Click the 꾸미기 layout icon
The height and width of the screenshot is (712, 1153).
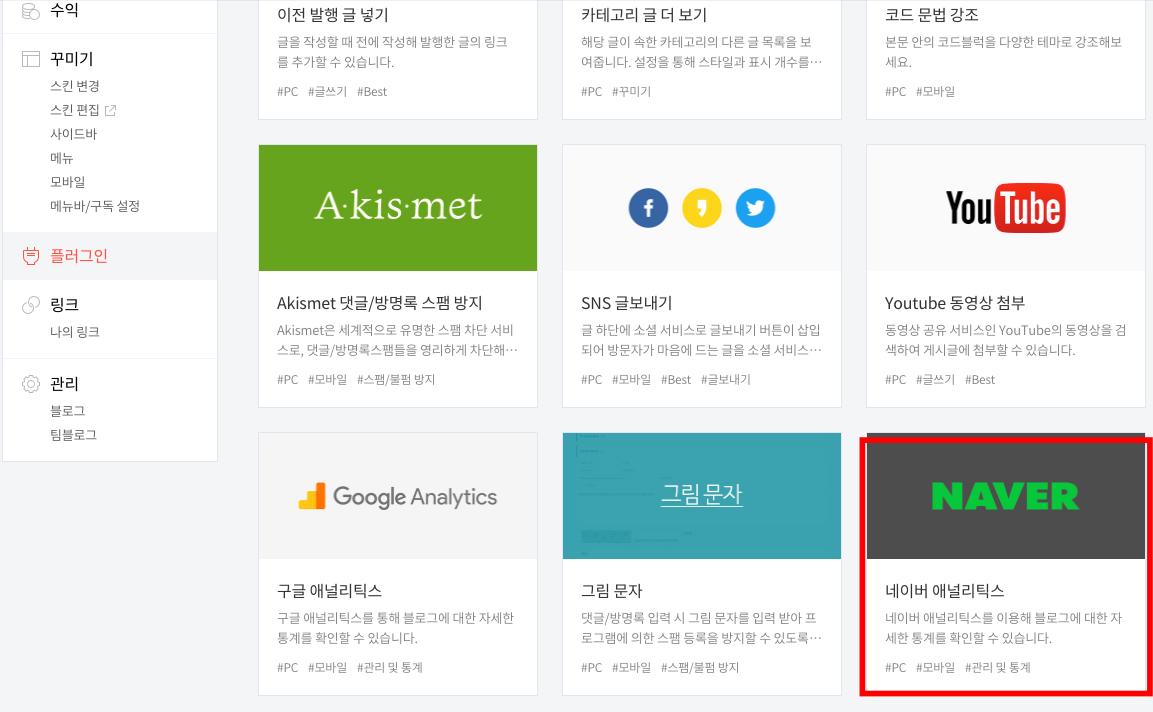point(31,59)
